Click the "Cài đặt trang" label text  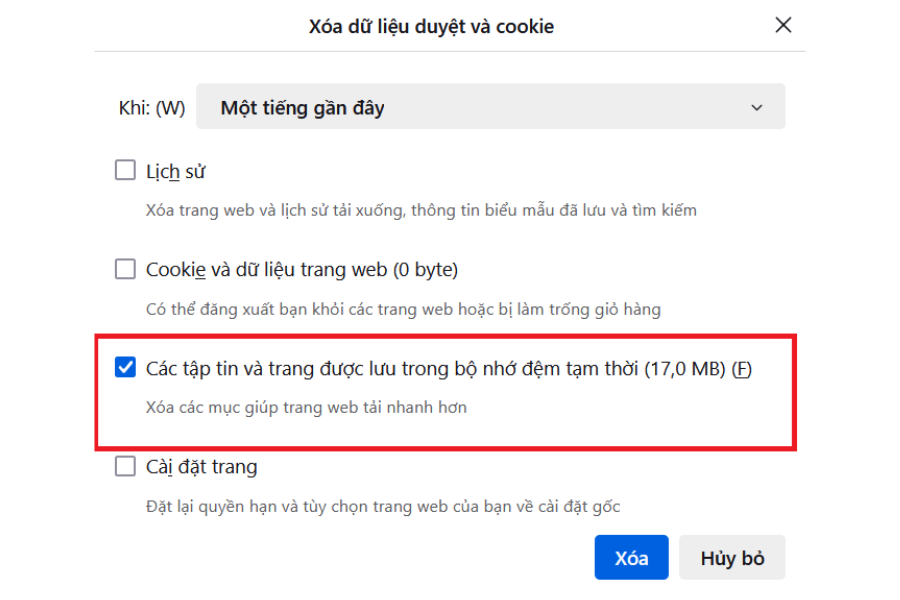click(x=202, y=466)
